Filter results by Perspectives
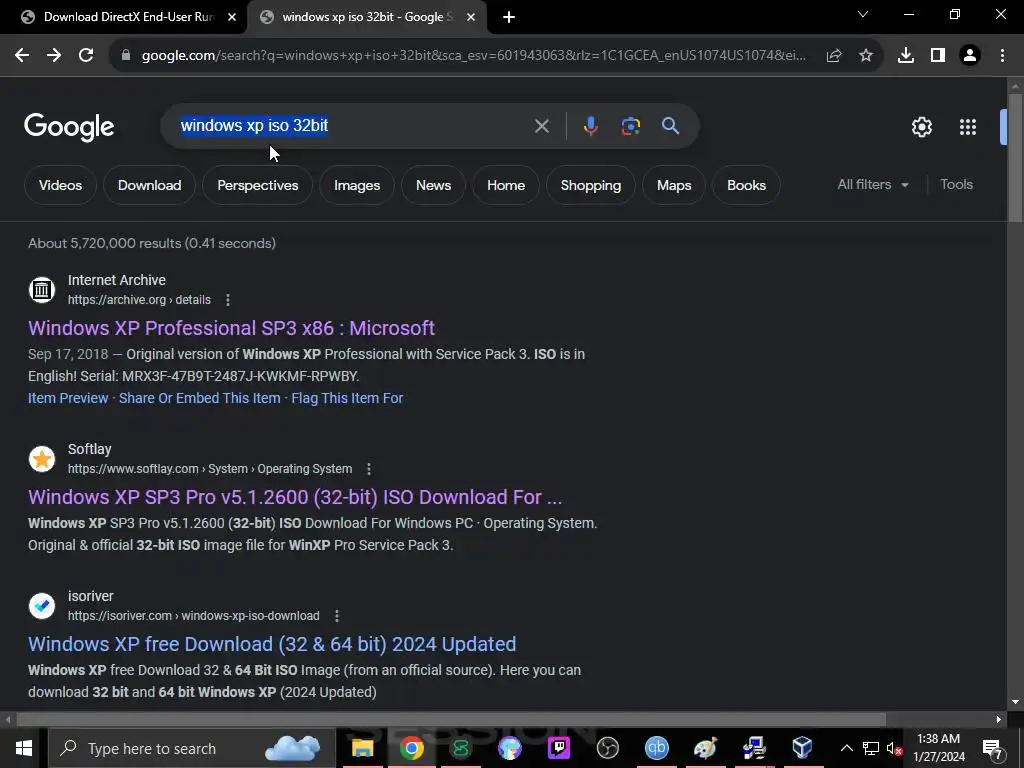Image resolution: width=1024 pixels, height=768 pixels. point(257,185)
